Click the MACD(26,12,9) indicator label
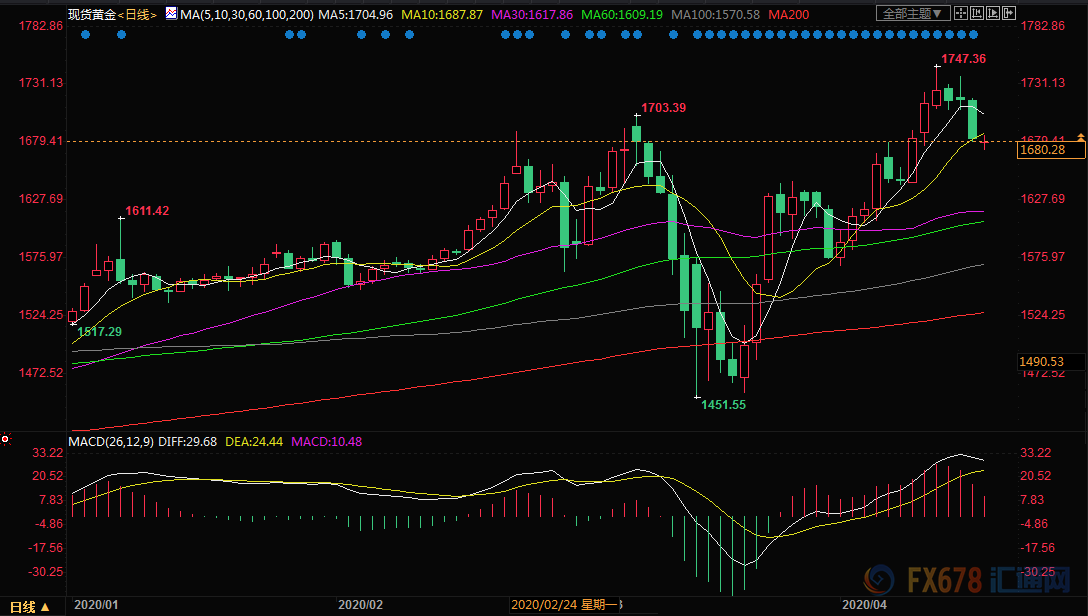This screenshot has width=1088, height=616. pos(110,441)
